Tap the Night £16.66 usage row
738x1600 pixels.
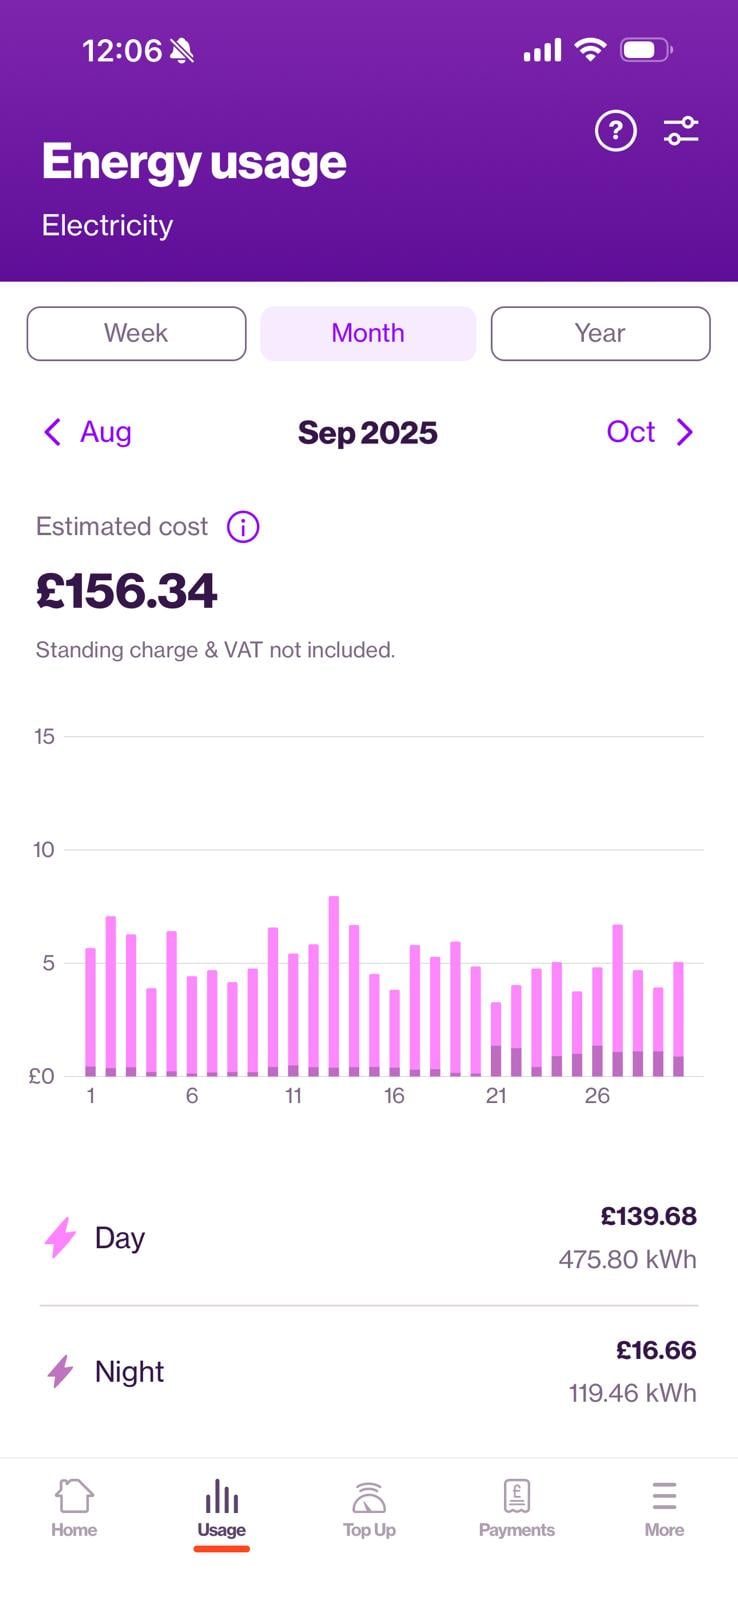click(369, 1371)
